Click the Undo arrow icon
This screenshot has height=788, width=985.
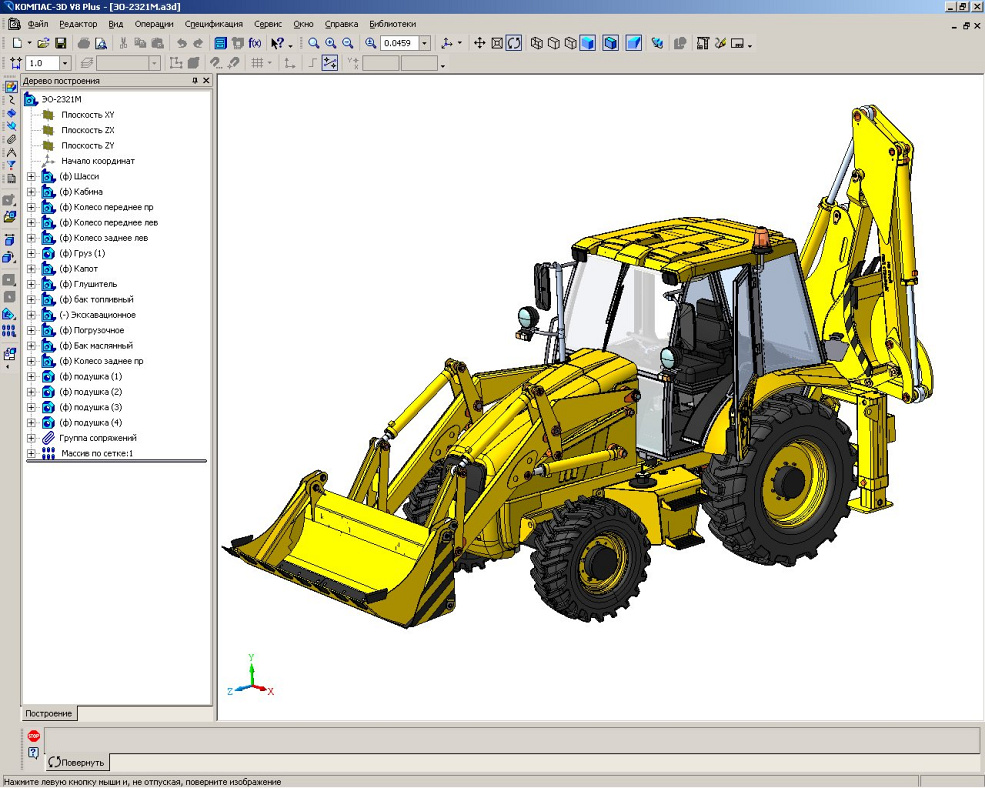(x=181, y=43)
